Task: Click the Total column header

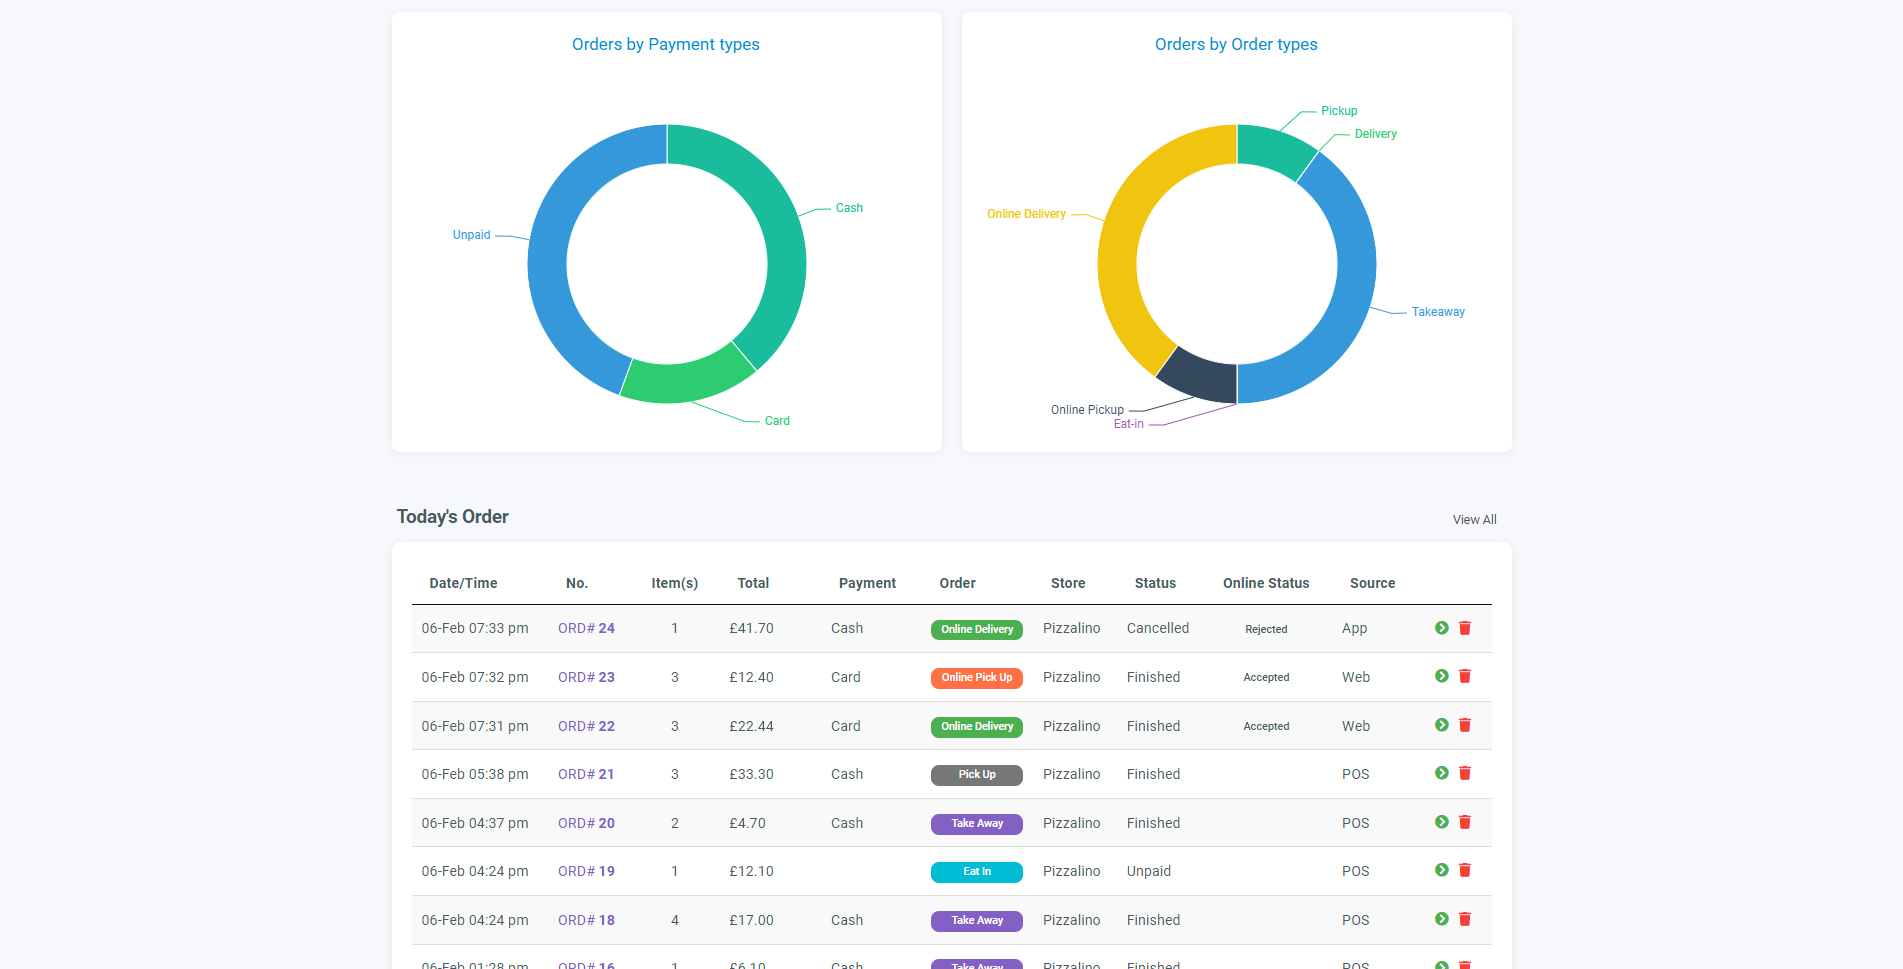Action: [x=753, y=583]
